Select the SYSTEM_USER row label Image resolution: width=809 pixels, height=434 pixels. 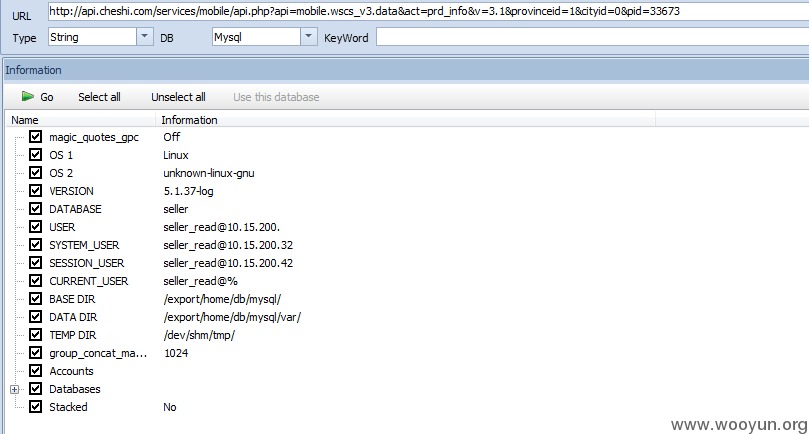[x=84, y=245]
